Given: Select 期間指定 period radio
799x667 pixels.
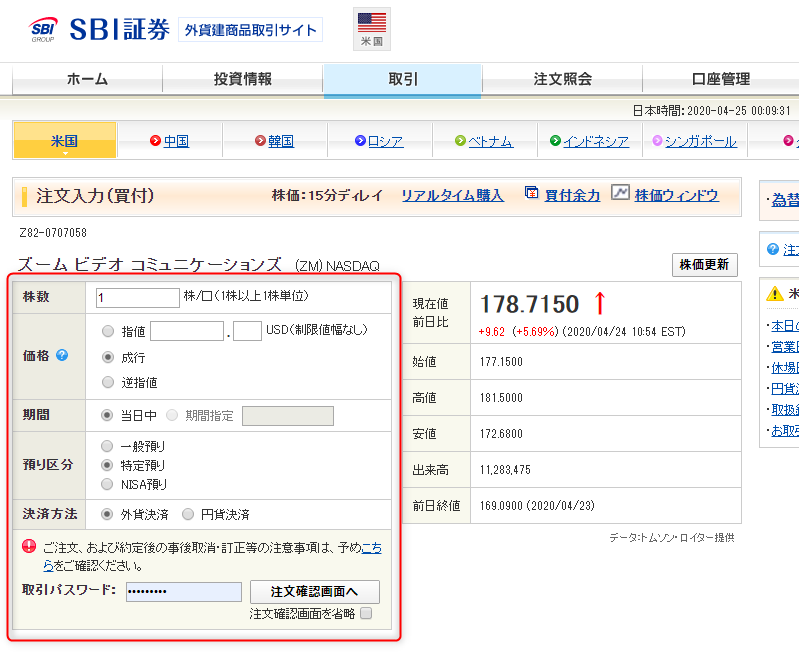Looking at the screenshot, I should (x=172, y=415).
